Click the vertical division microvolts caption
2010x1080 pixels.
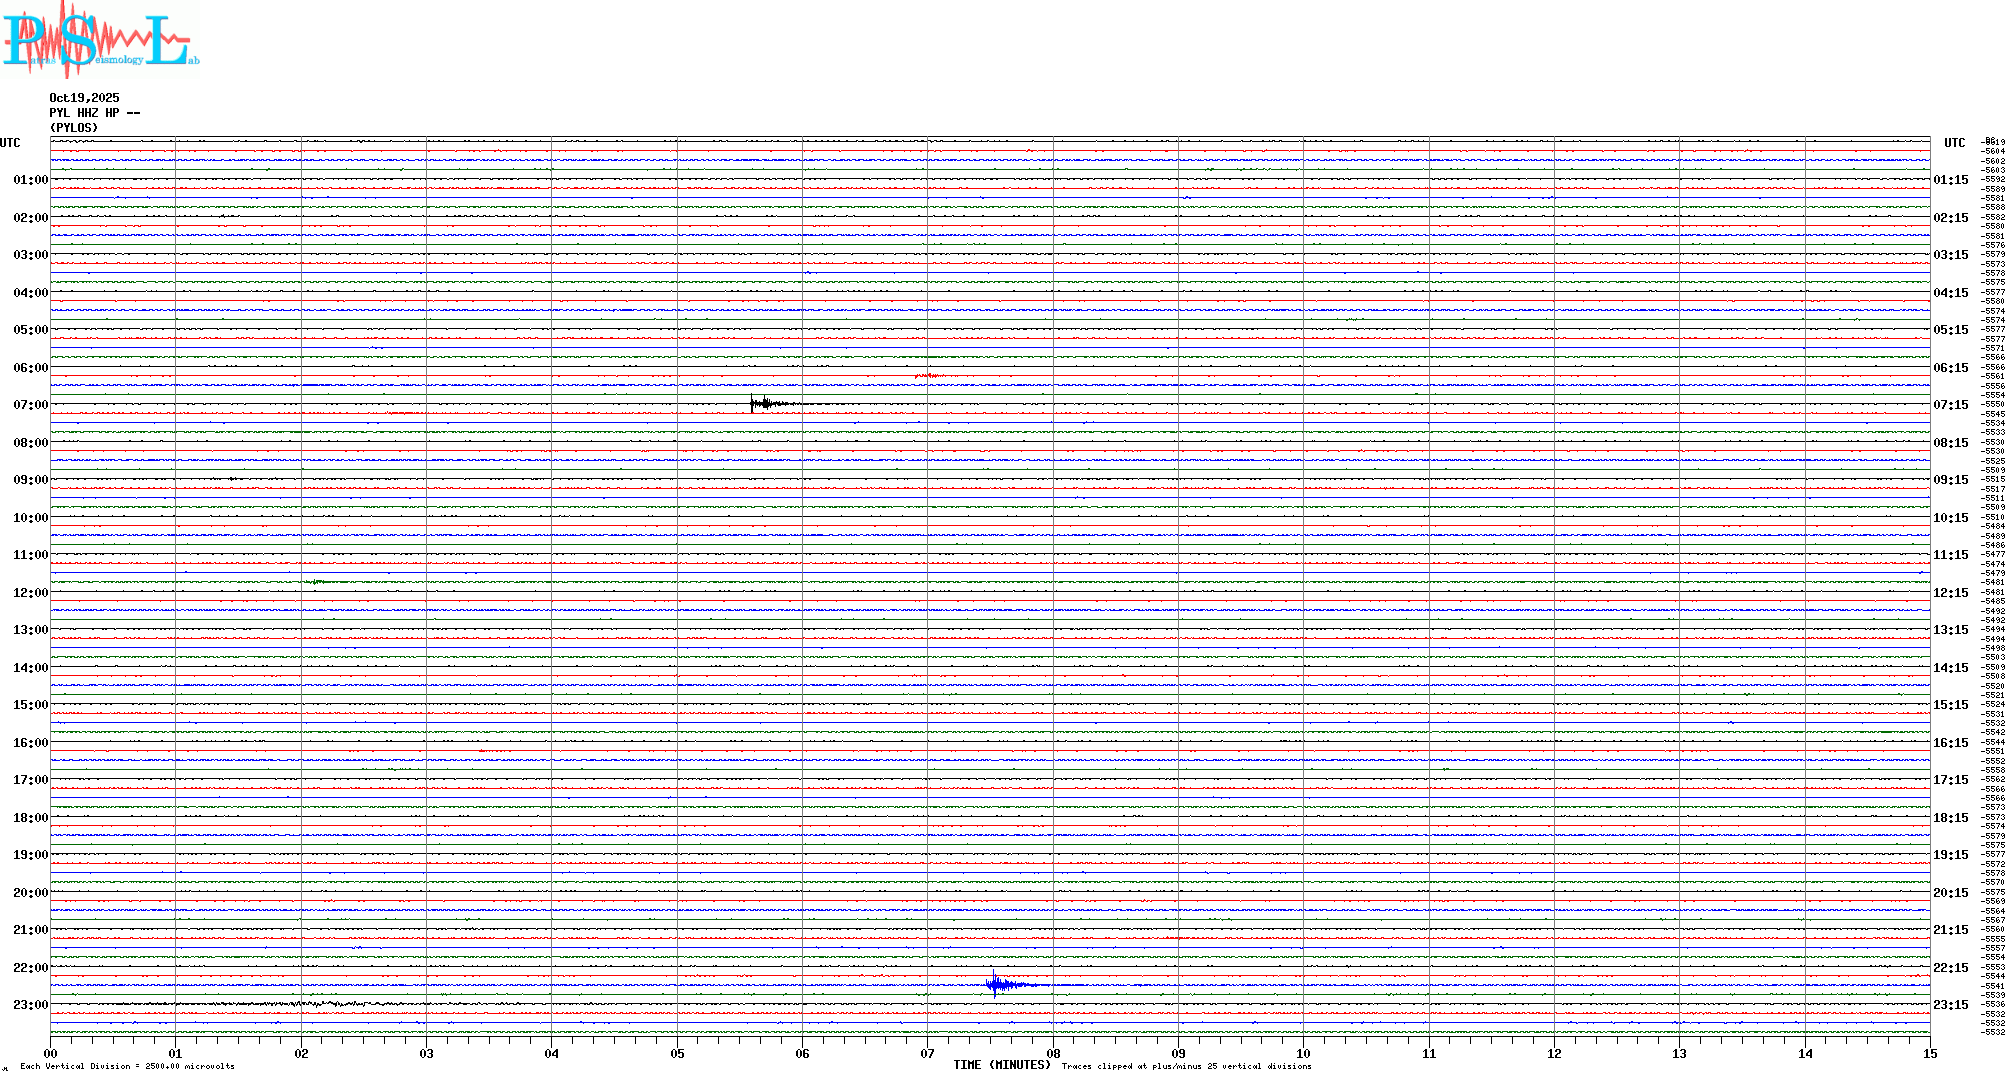(127, 1066)
